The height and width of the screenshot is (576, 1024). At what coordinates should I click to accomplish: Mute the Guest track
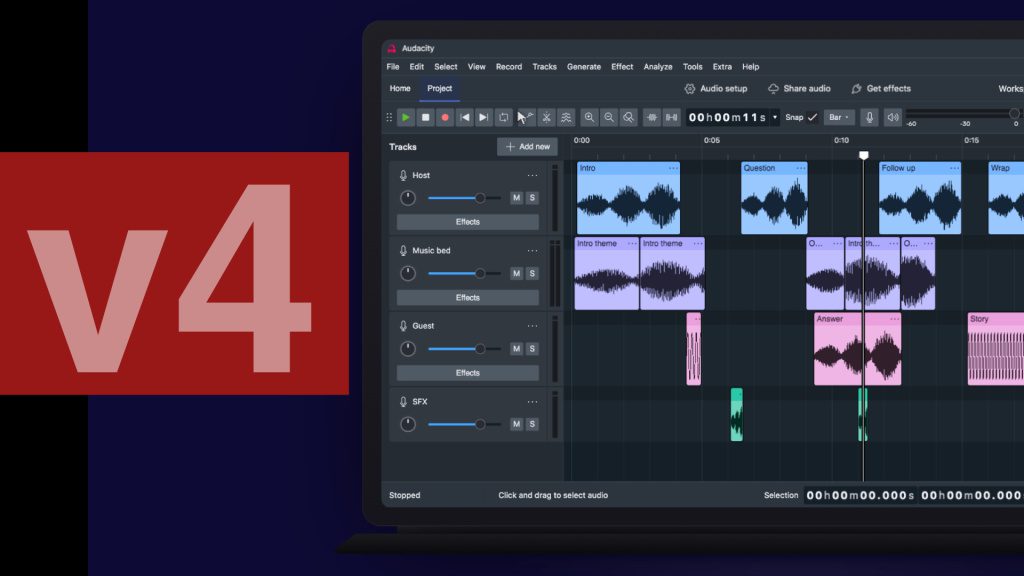click(x=517, y=349)
